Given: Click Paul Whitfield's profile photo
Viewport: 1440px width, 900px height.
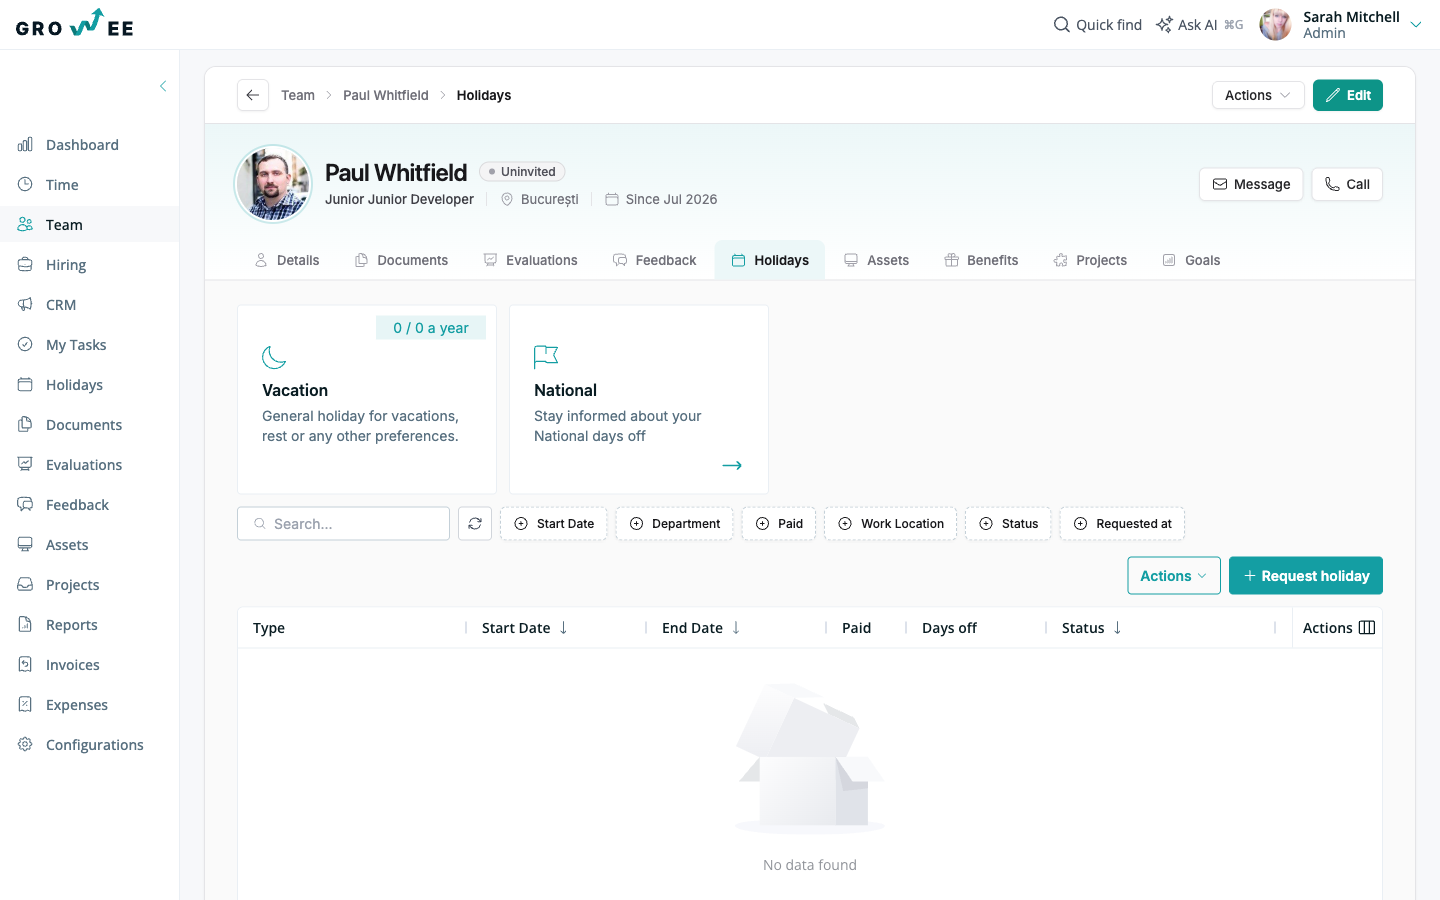Looking at the screenshot, I should (x=273, y=184).
